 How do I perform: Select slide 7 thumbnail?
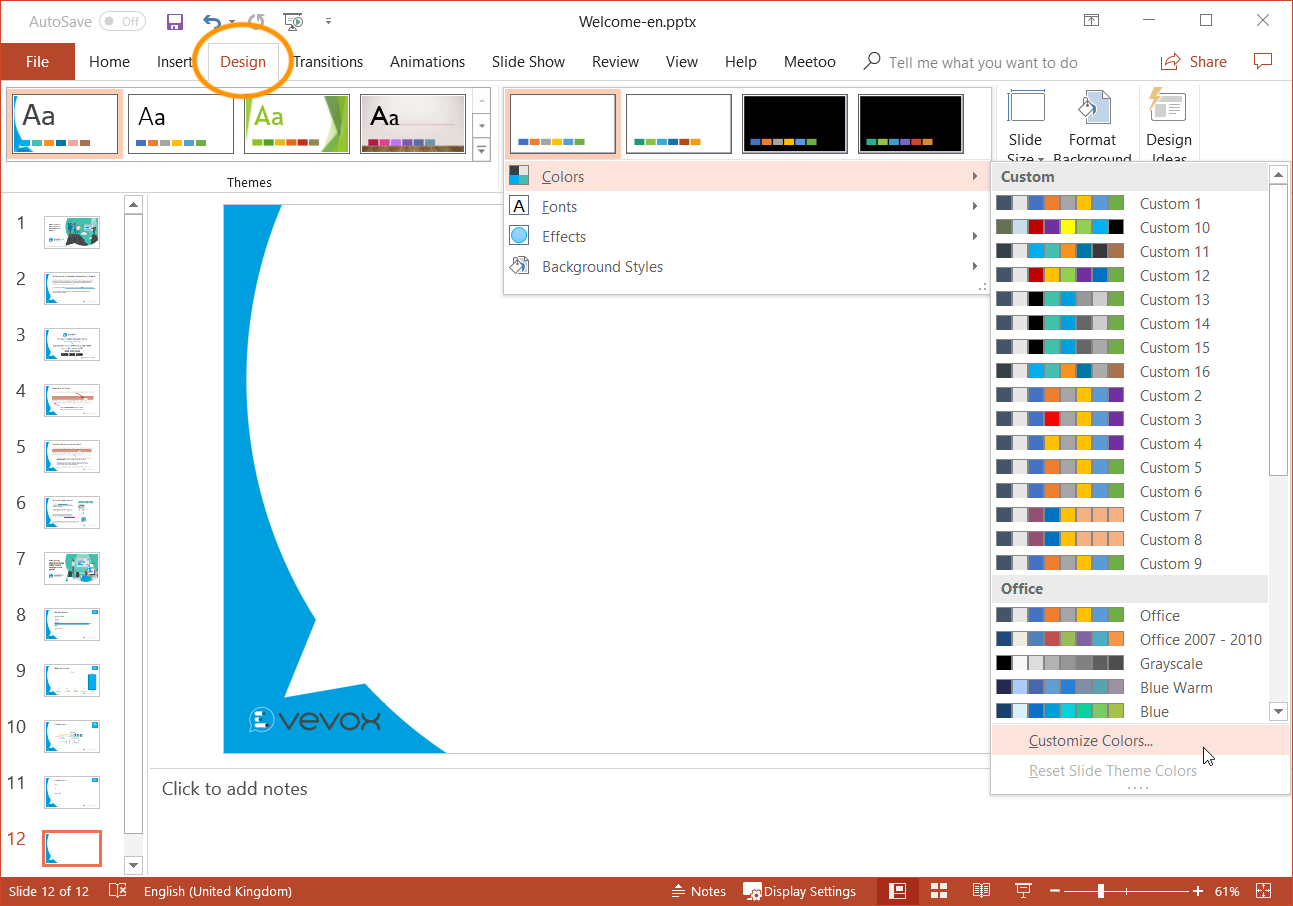(72, 568)
